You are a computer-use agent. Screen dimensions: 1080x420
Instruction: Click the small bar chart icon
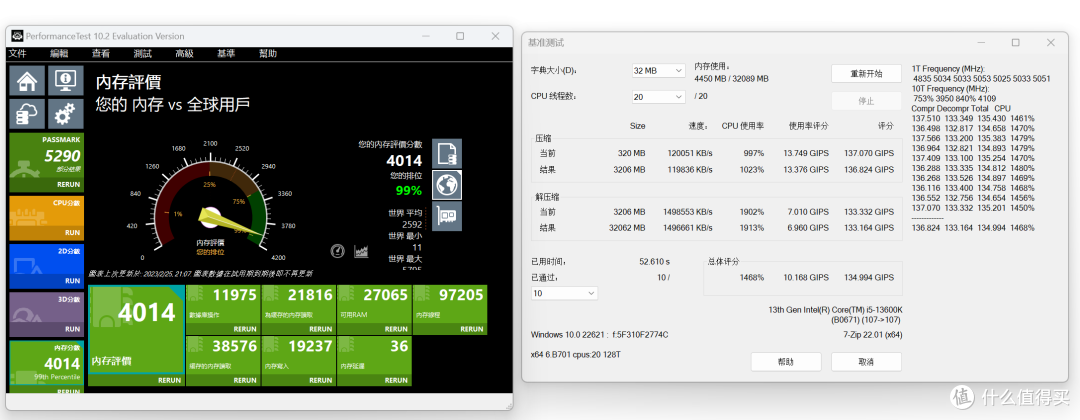[361, 251]
